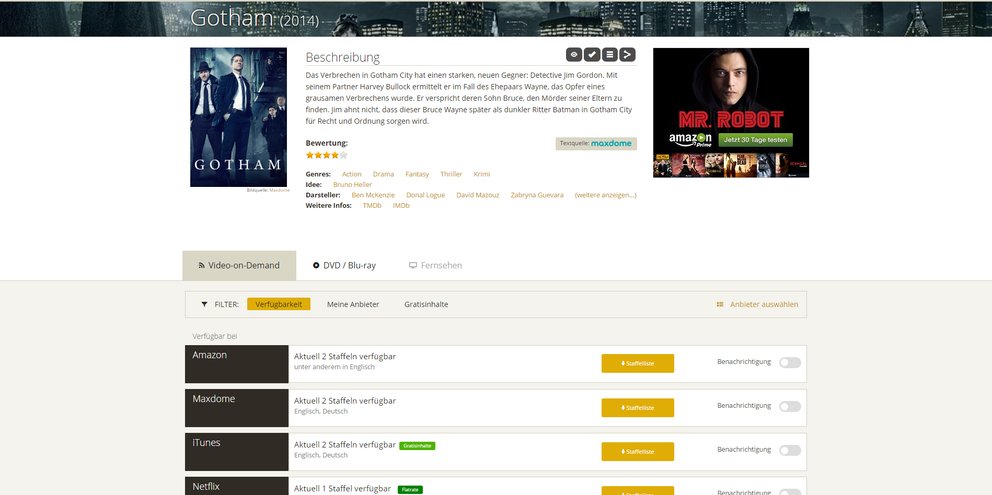Open the TMDb info link
992x495 pixels.
click(x=372, y=206)
